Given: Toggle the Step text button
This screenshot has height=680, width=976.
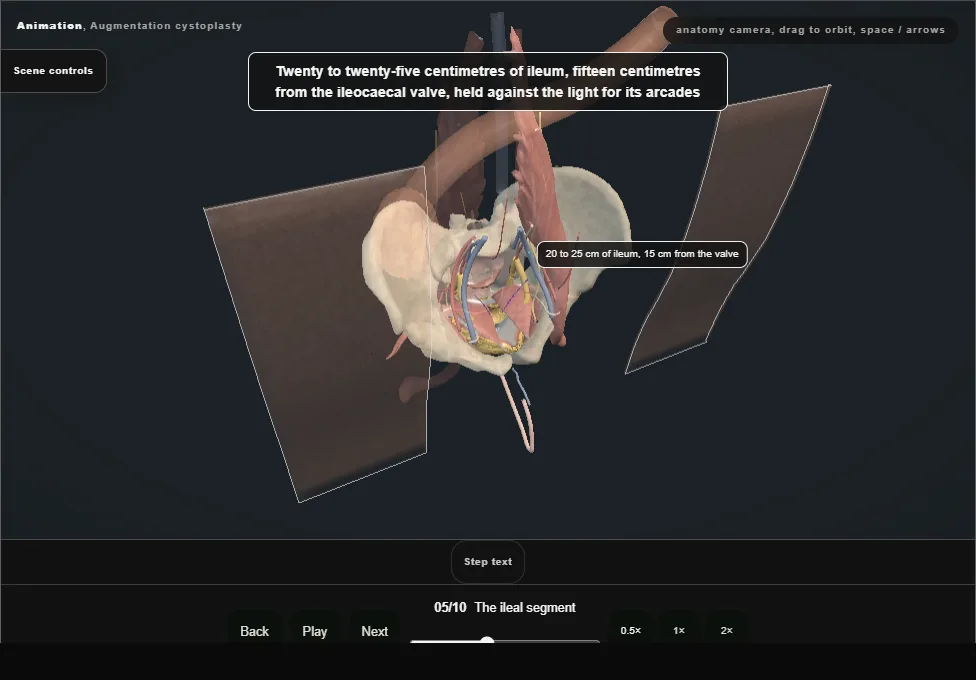Looking at the screenshot, I should click(x=488, y=562).
